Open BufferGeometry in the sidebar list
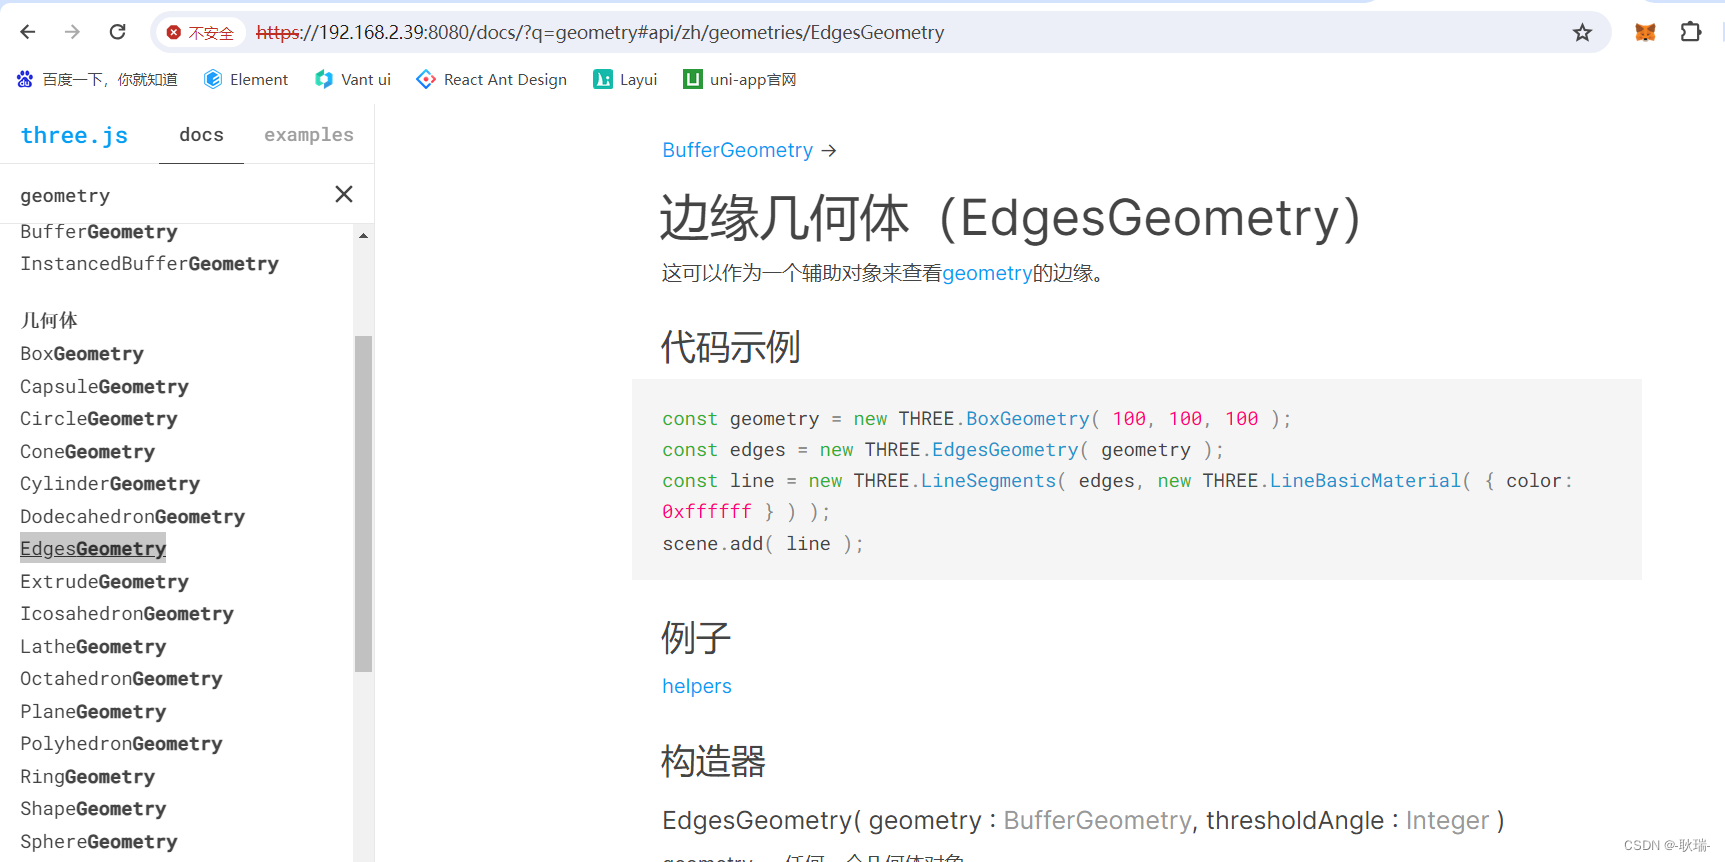Viewport: 1725px width, 862px height. 99,232
